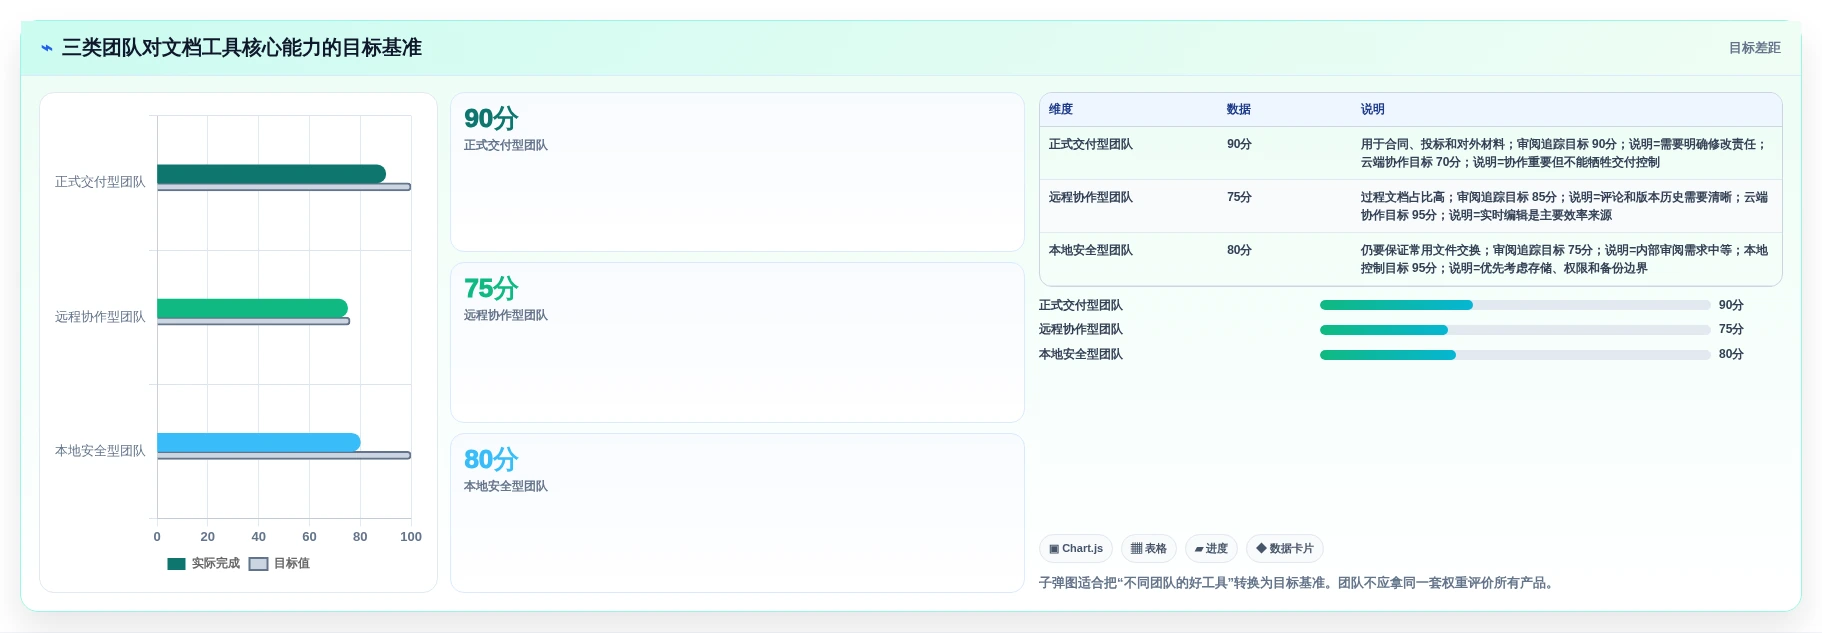Click the 数据卡片 tag chip

point(1285,549)
